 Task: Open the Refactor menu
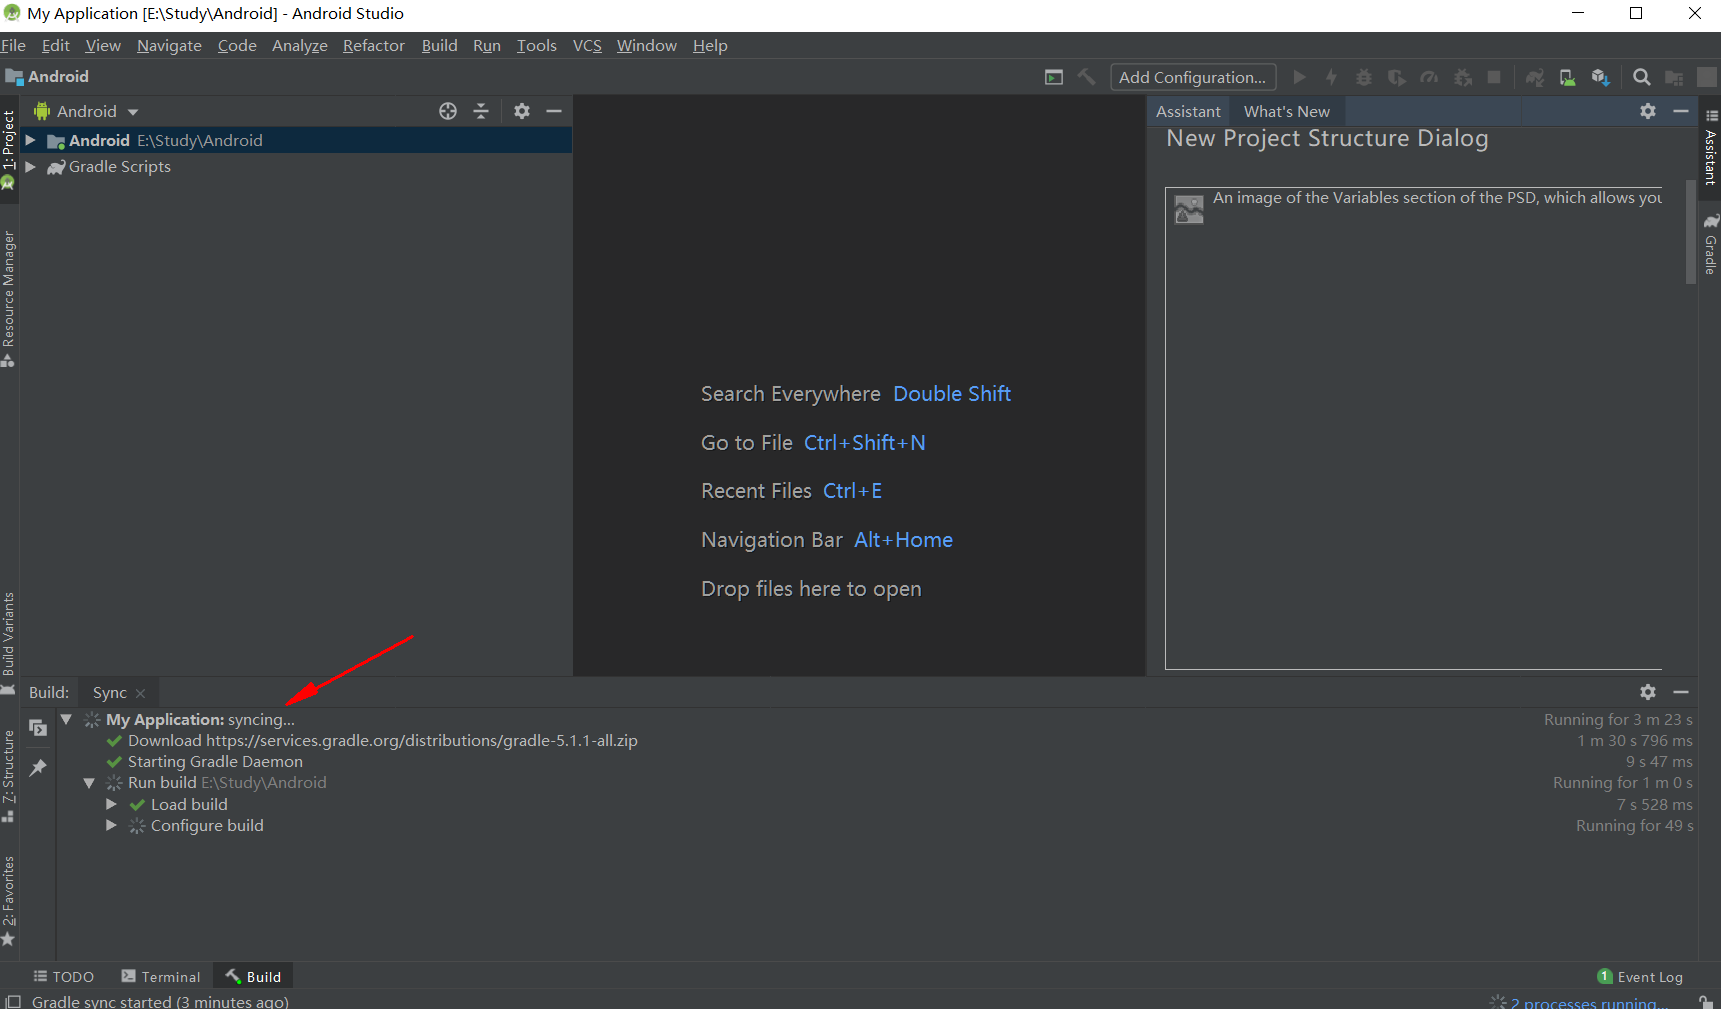pyautogui.click(x=373, y=46)
